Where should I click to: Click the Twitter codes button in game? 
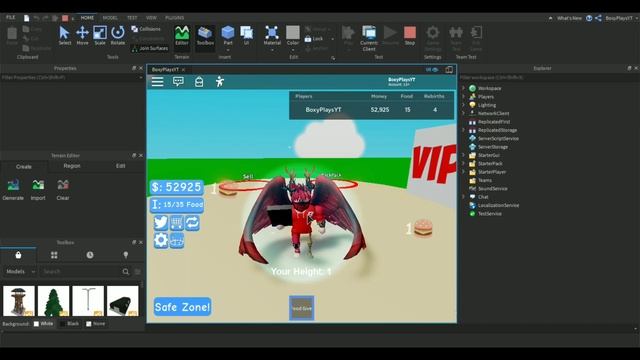[x=161, y=222]
